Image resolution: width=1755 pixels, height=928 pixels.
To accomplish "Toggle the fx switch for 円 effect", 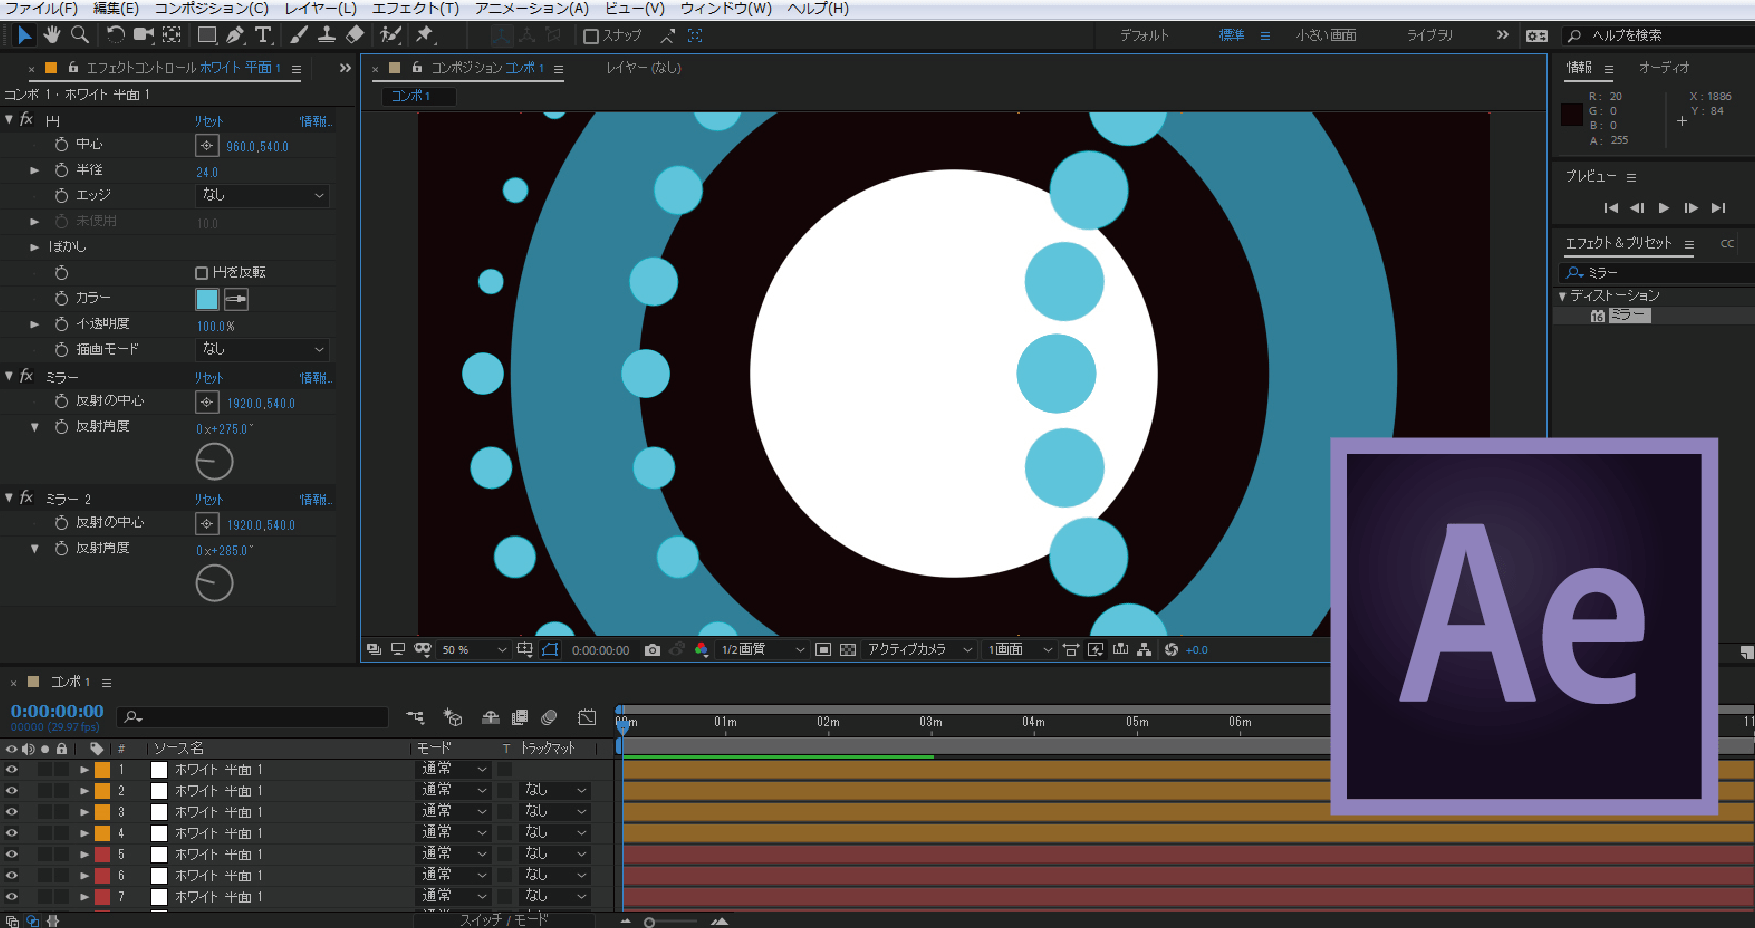I will (x=27, y=119).
